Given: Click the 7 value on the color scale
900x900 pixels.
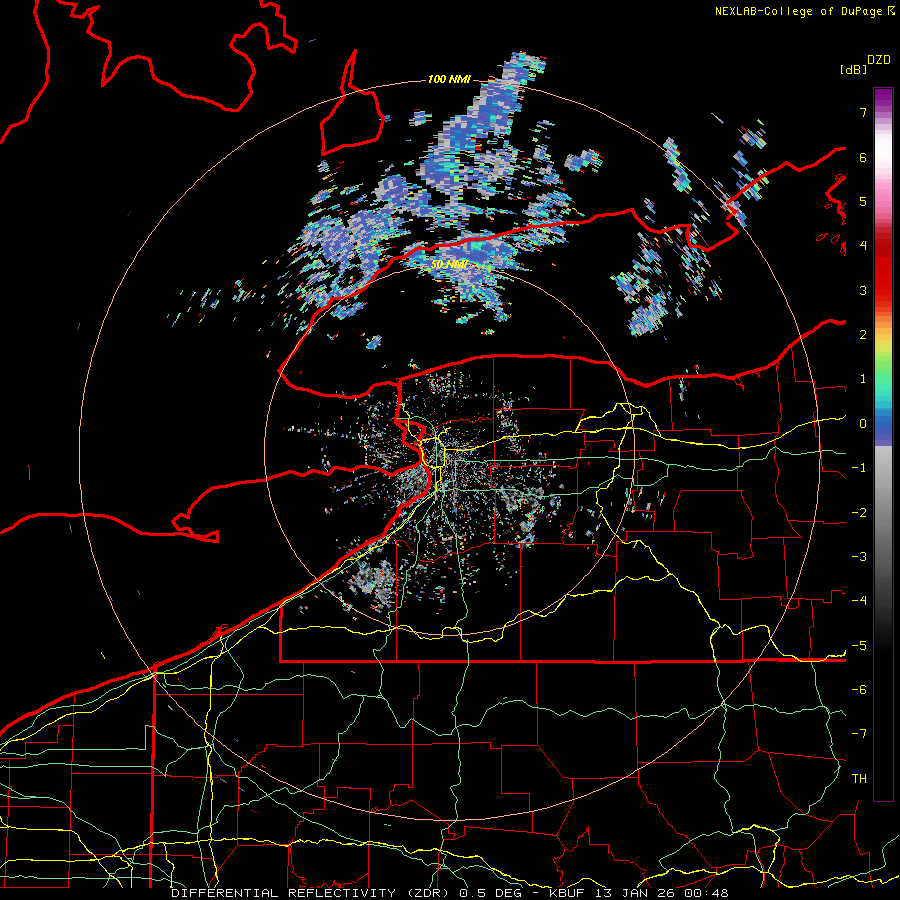Looking at the screenshot, I should coord(863,112).
